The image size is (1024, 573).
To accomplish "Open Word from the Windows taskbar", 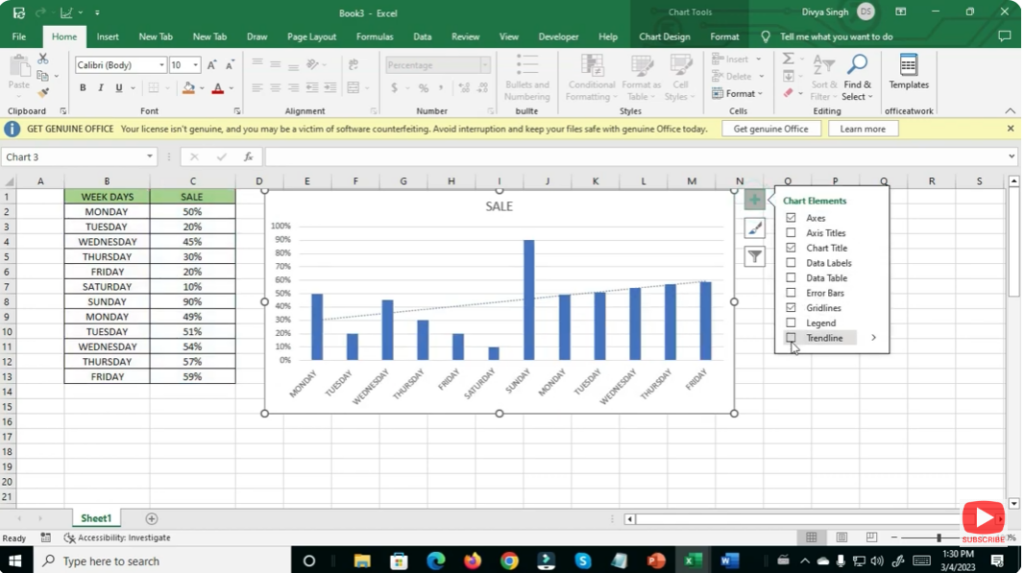I will [728, 560].
